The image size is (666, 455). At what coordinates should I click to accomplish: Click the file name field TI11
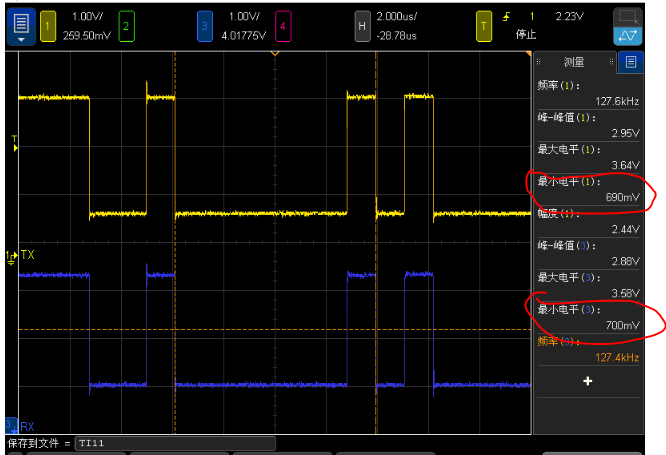pyautogui.click(x=175, y=443)
